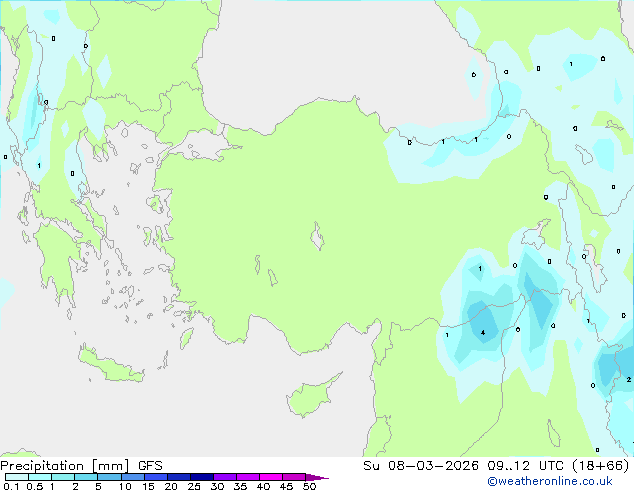
Task: Click the "GFS" model label
Action: pyautogui.click(x=150, y=466)
